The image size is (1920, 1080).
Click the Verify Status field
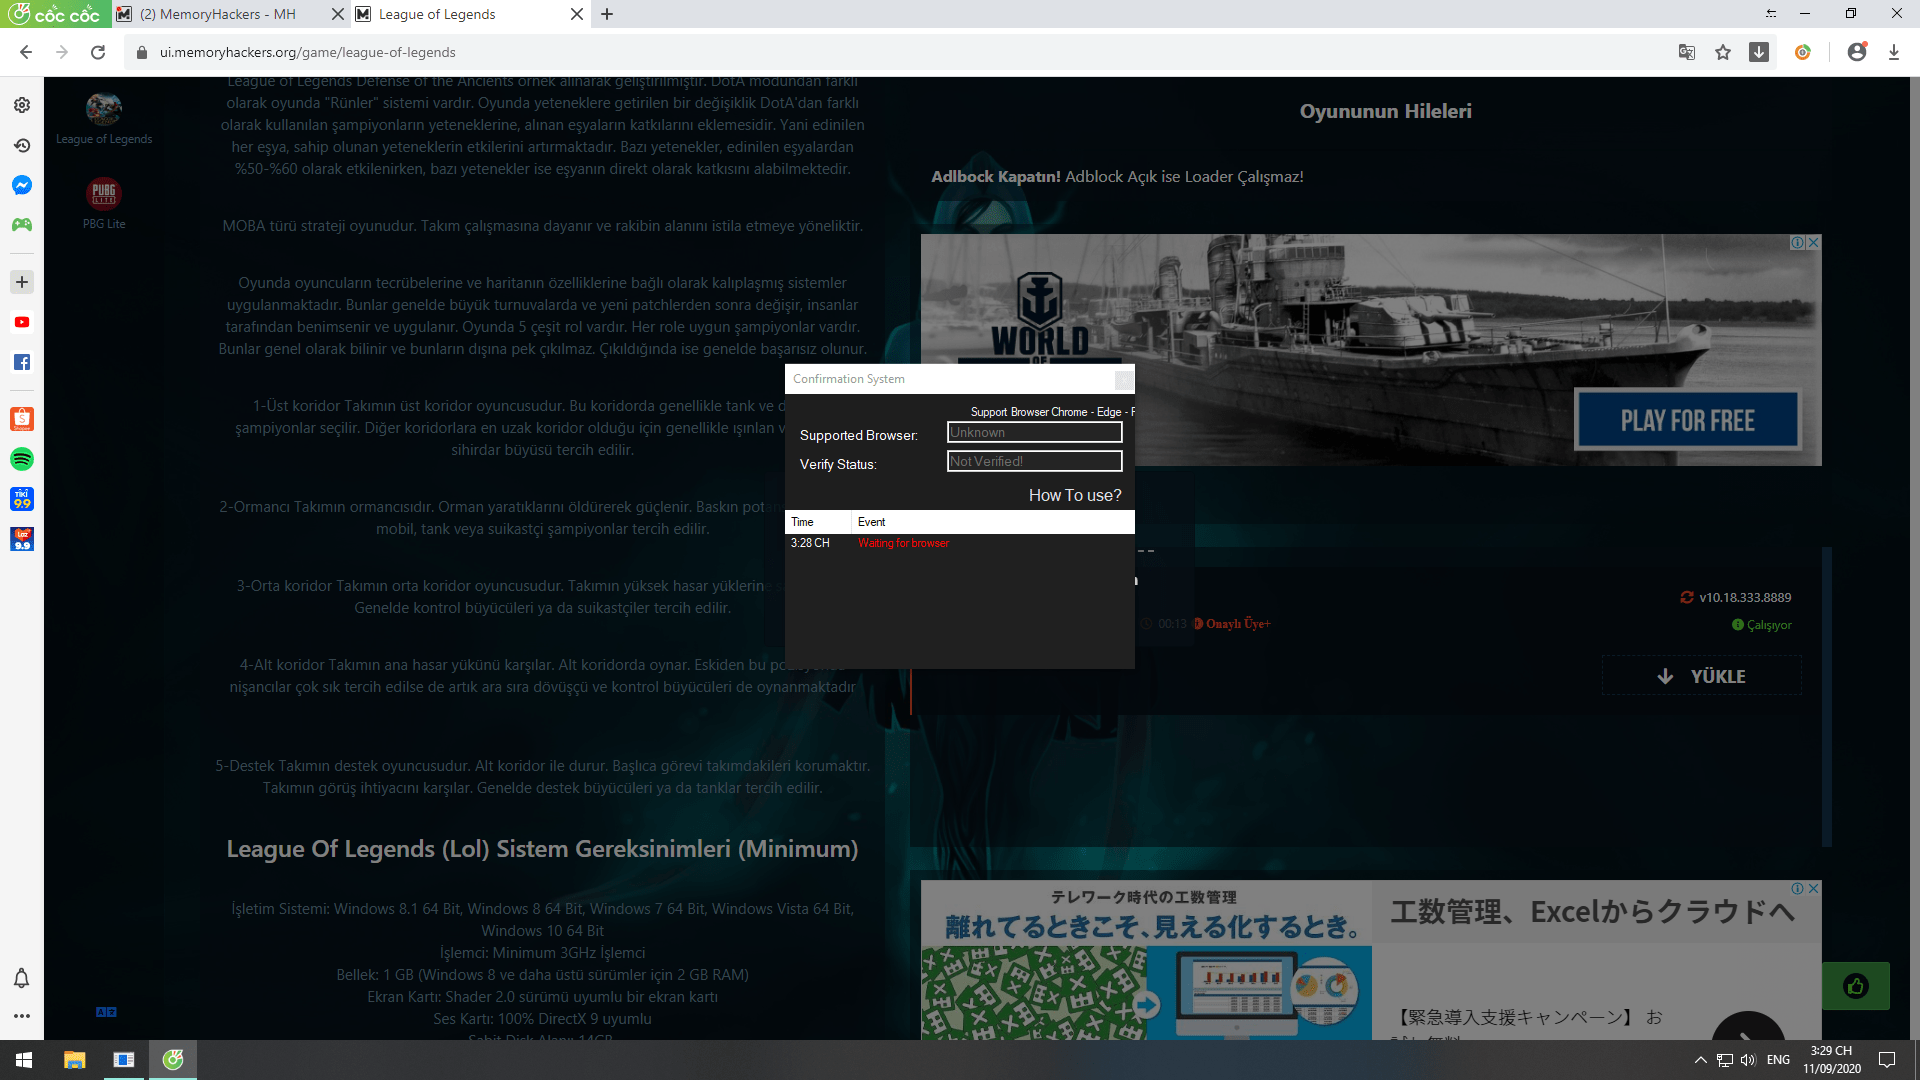click(x=1035, y=461)
